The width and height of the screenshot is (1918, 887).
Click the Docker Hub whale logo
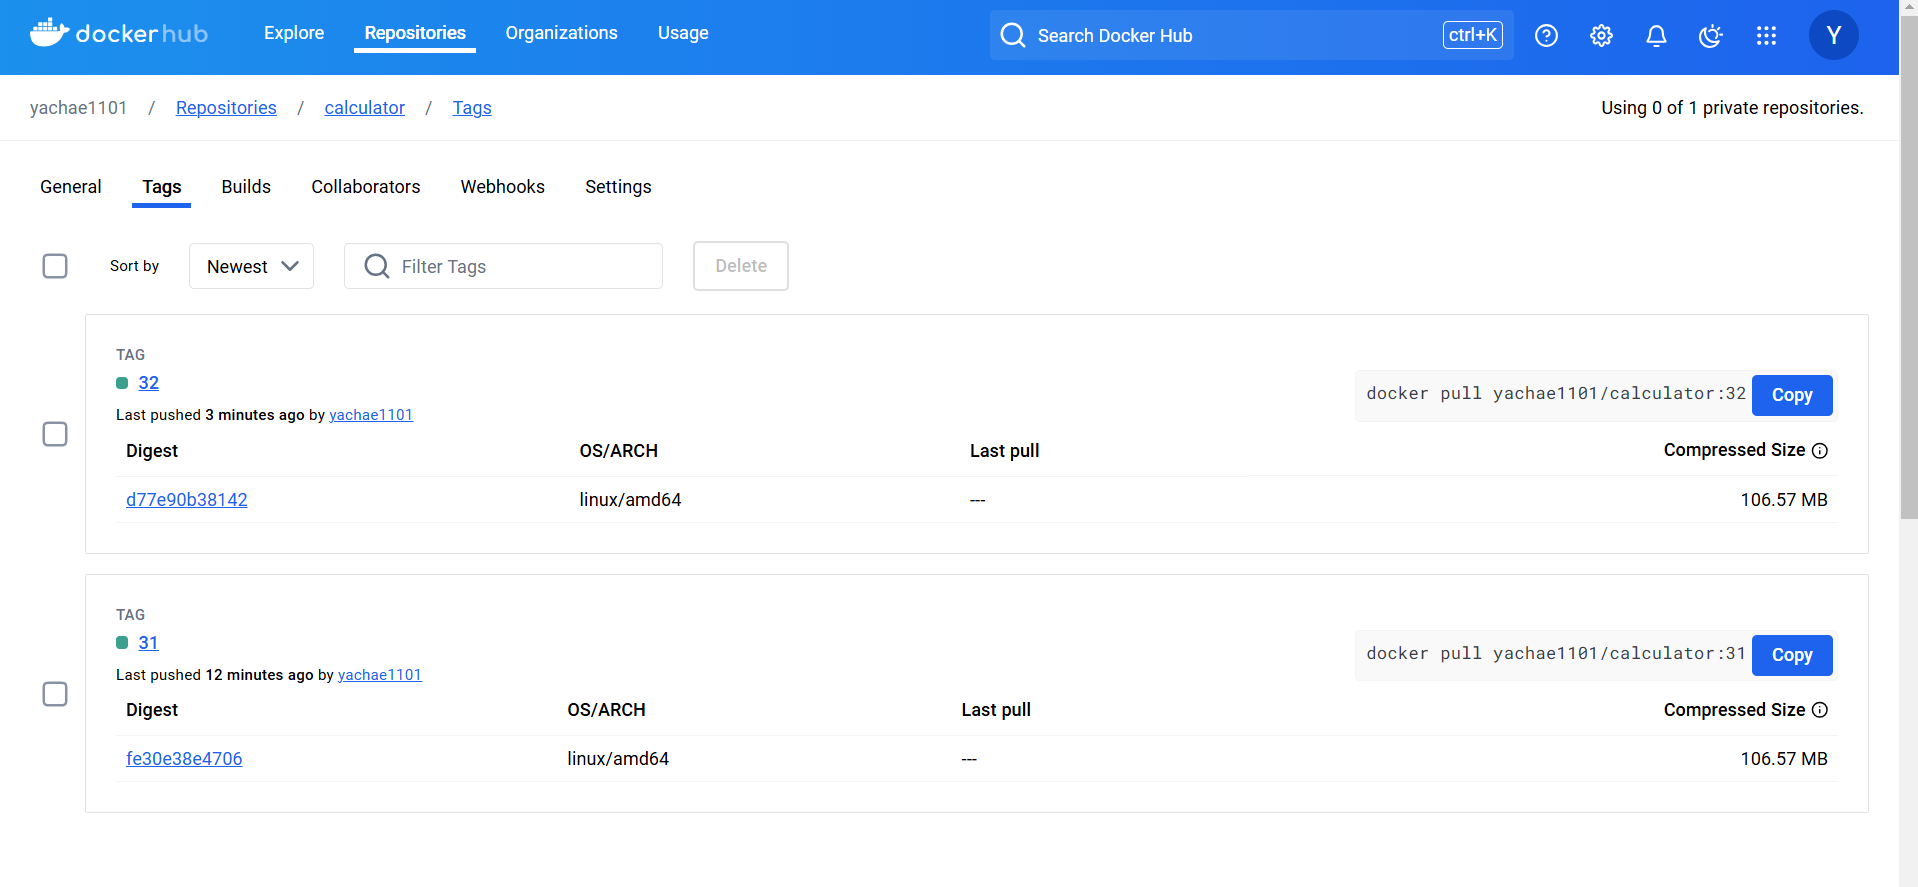pyautogui.click(x=118, y=33)
